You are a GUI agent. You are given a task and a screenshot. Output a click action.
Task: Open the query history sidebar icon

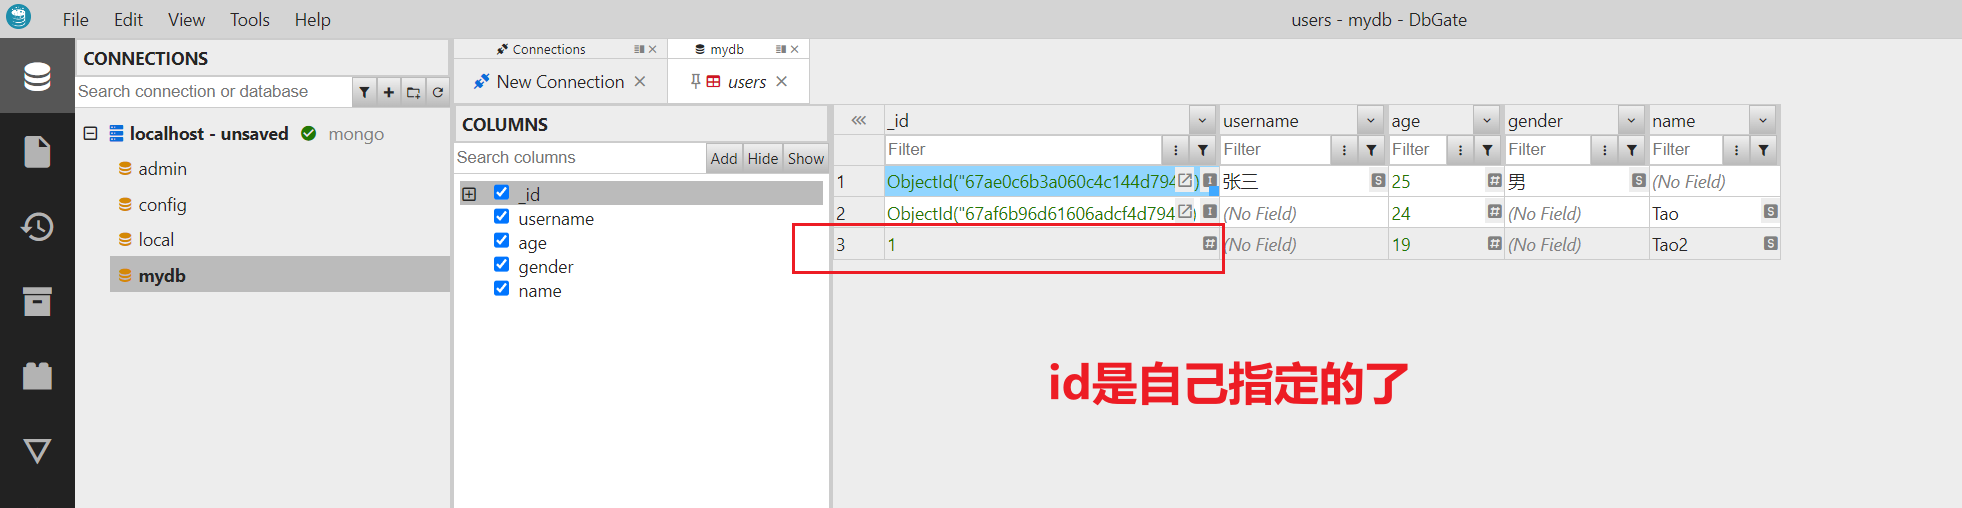coord(37,226)
